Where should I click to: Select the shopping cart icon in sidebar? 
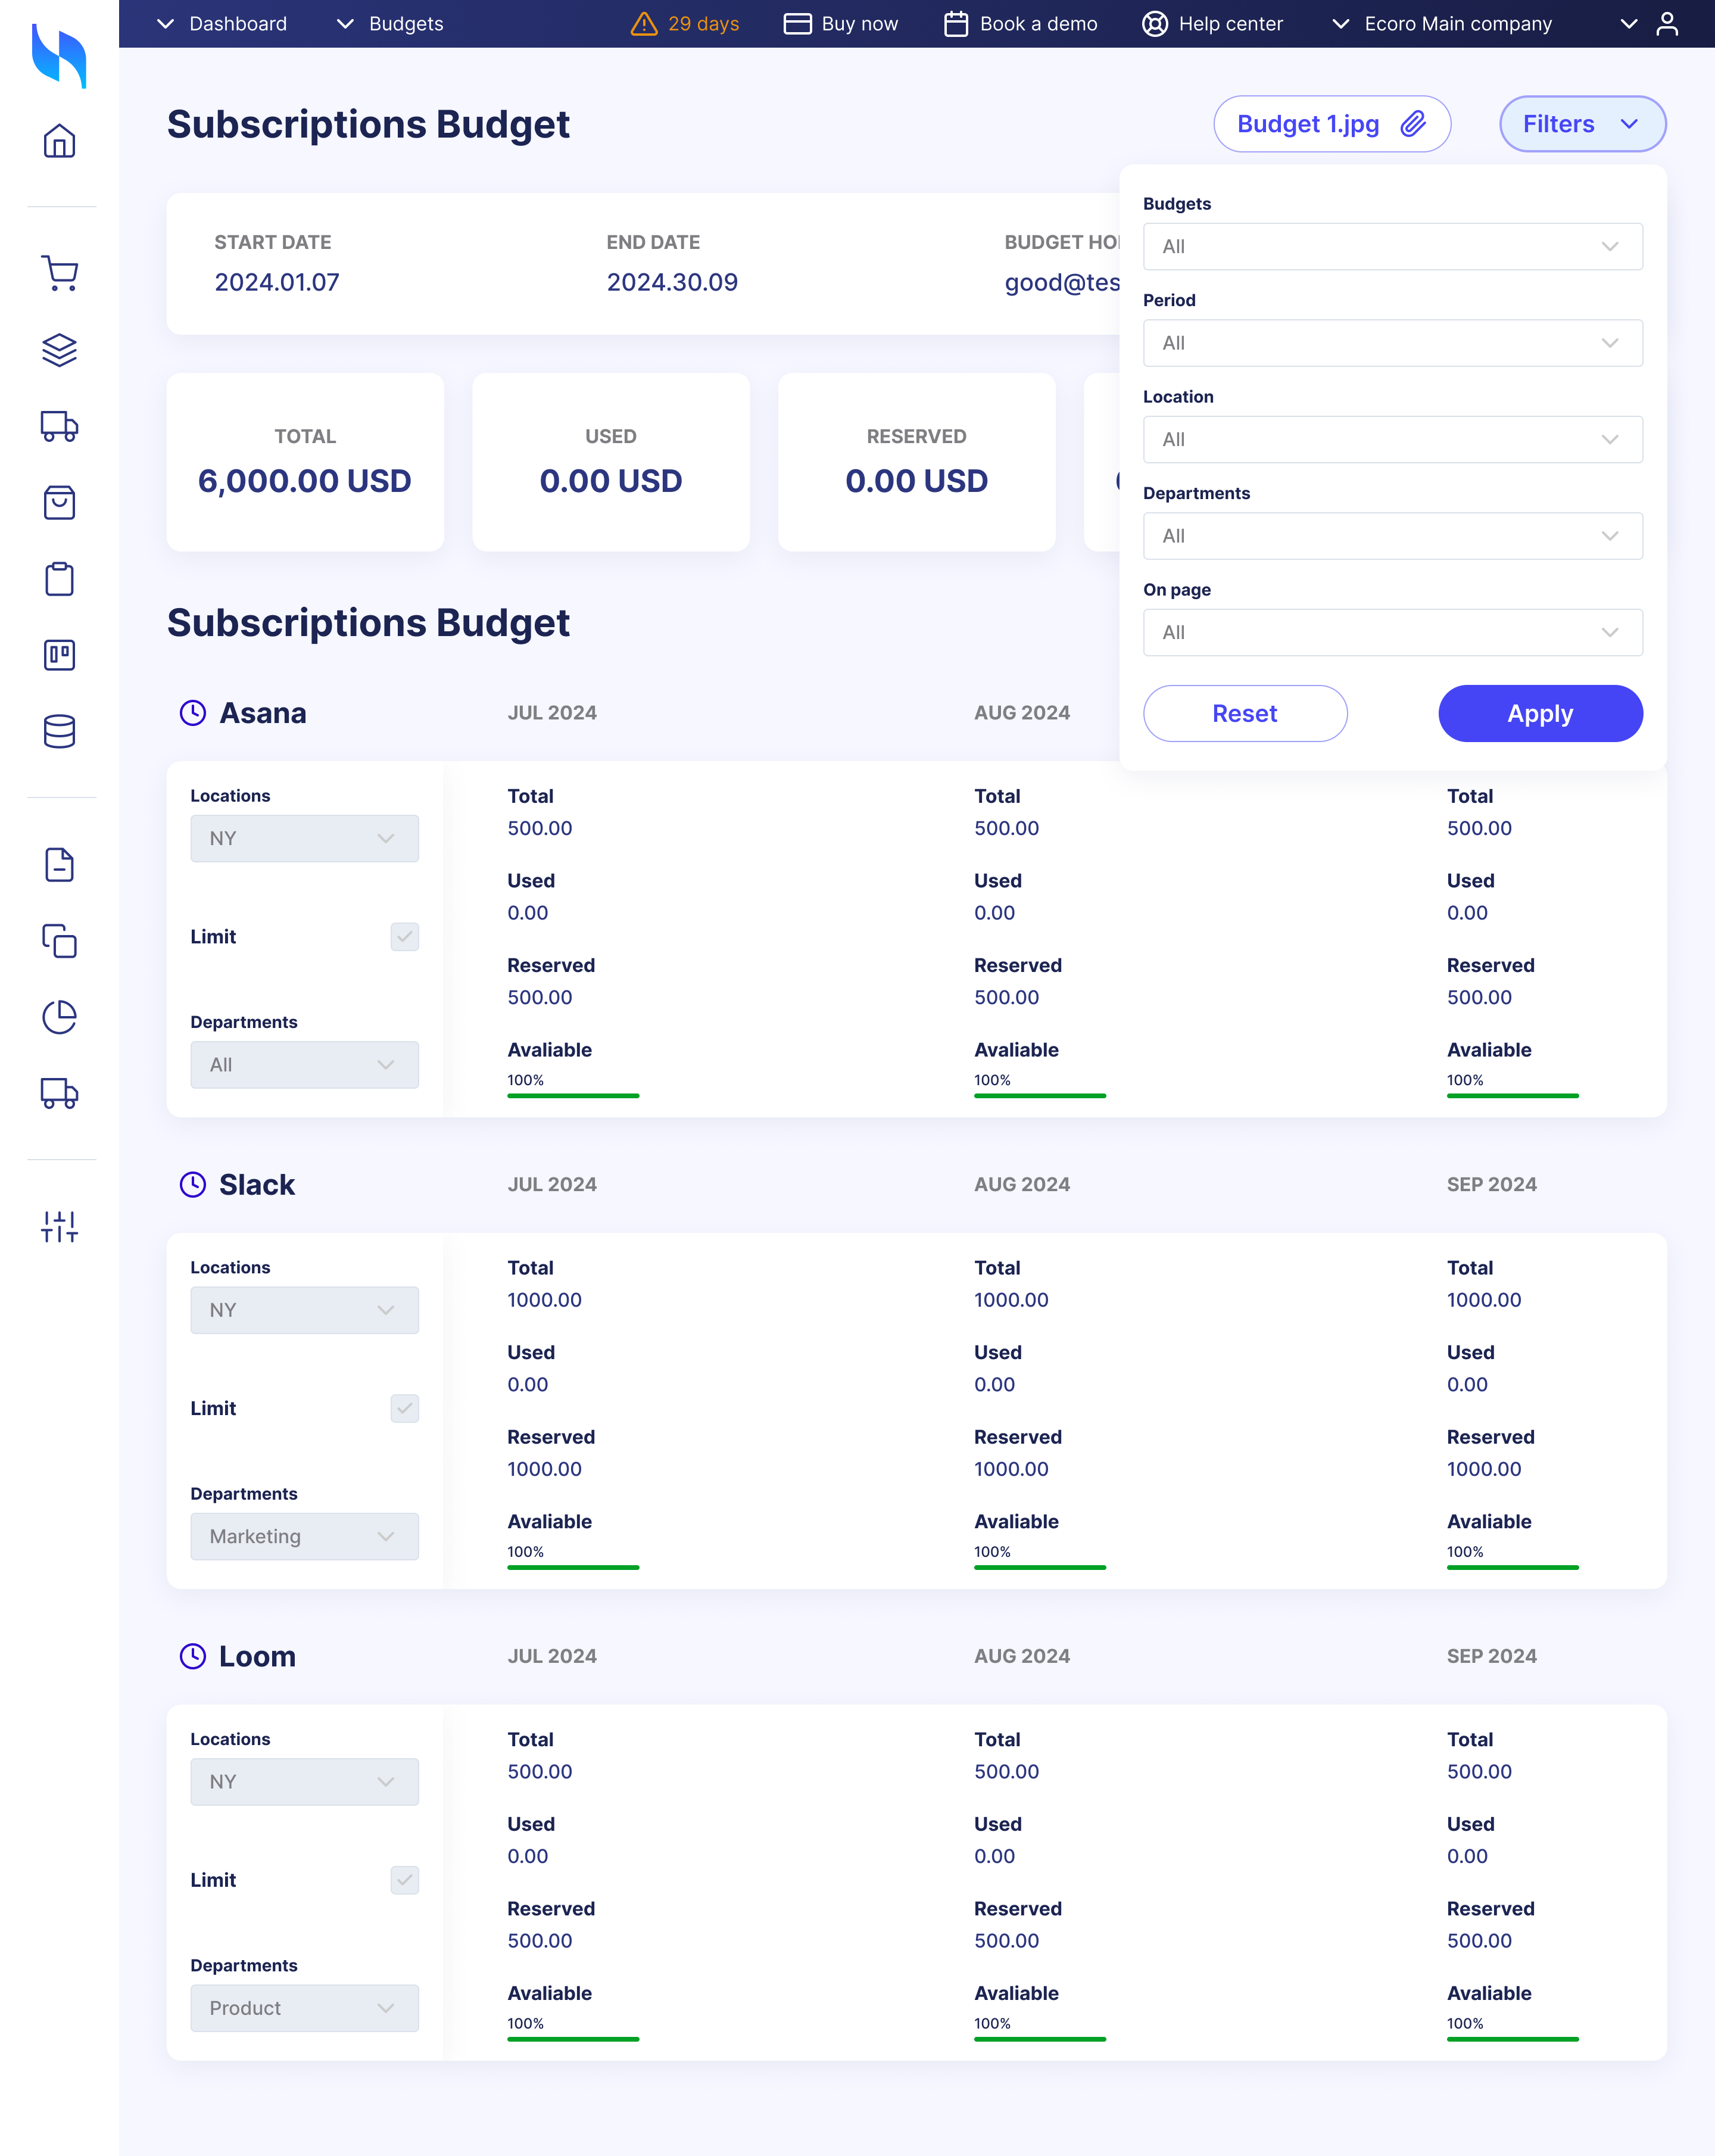coord(59,273)
